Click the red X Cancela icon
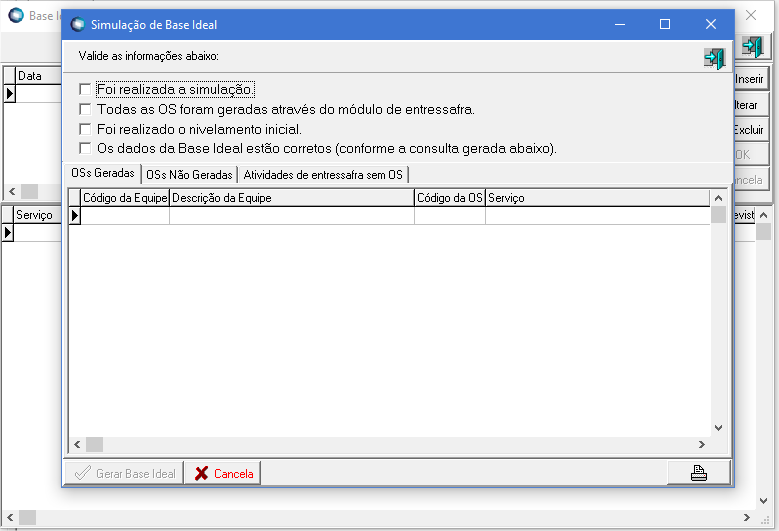 pos(201,473)
